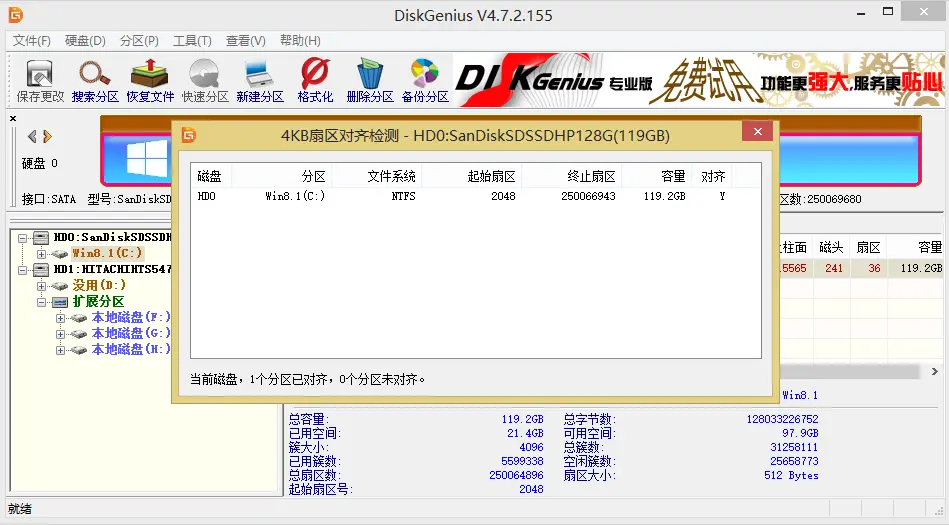Select the HD0 cell in the alignment list
Screen dimensions: 949x525
pos(206,196)
